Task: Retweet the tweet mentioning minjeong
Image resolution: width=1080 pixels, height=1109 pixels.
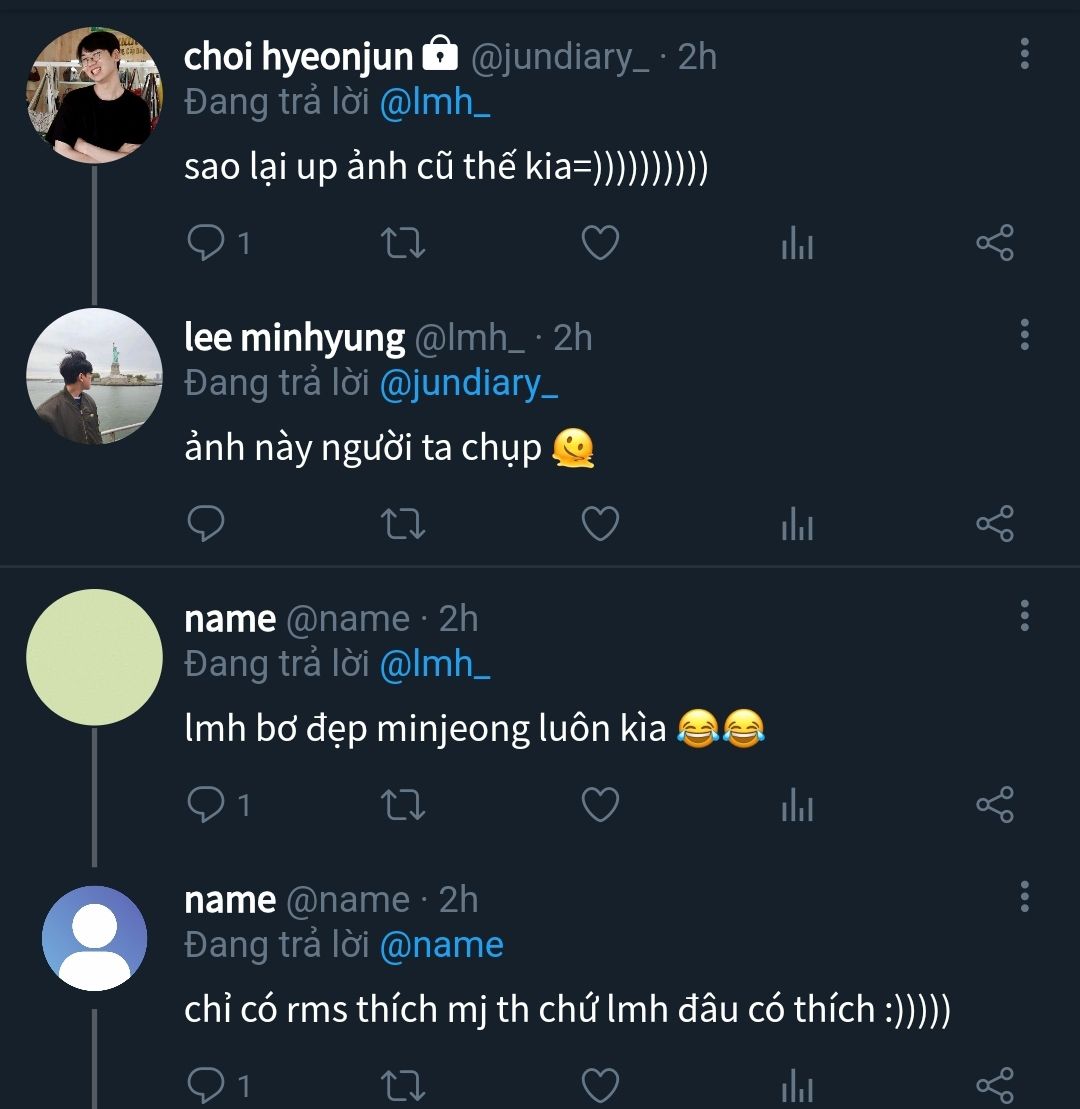Action: point(404,804)
